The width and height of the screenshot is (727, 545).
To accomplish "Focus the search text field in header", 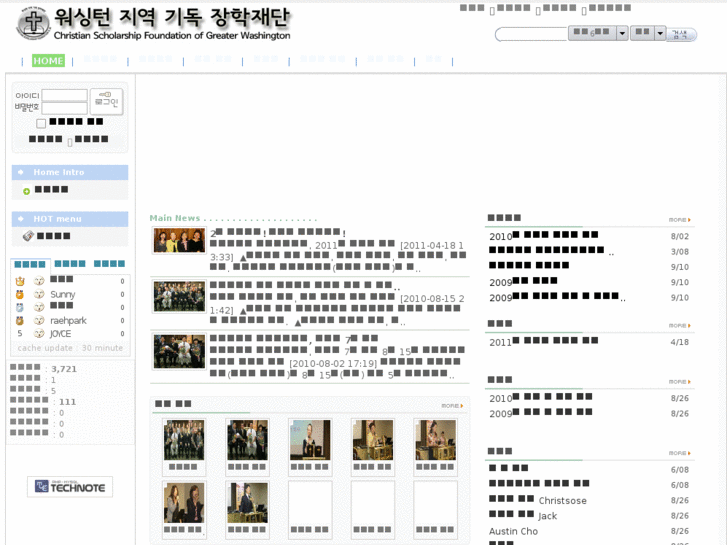I will tap(531, 34).
